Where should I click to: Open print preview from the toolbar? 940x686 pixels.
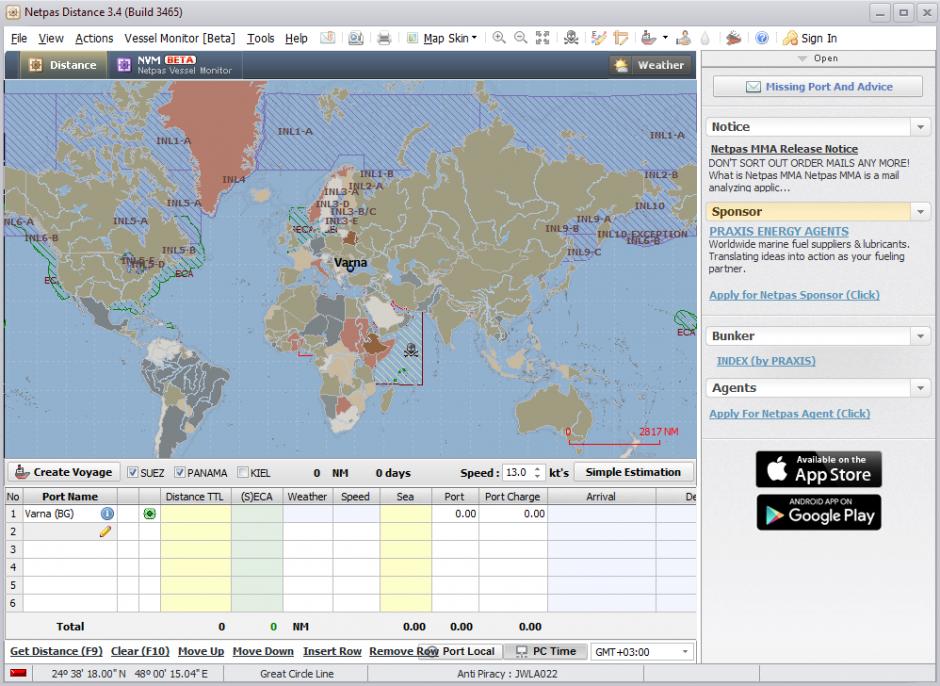355,38
